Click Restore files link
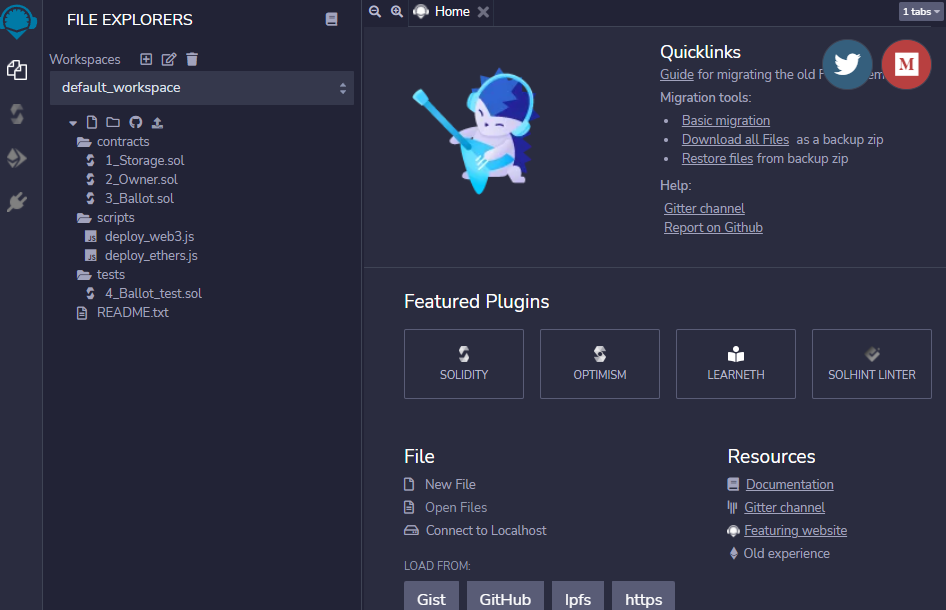The image size is (946, 610). pos(717,159)
